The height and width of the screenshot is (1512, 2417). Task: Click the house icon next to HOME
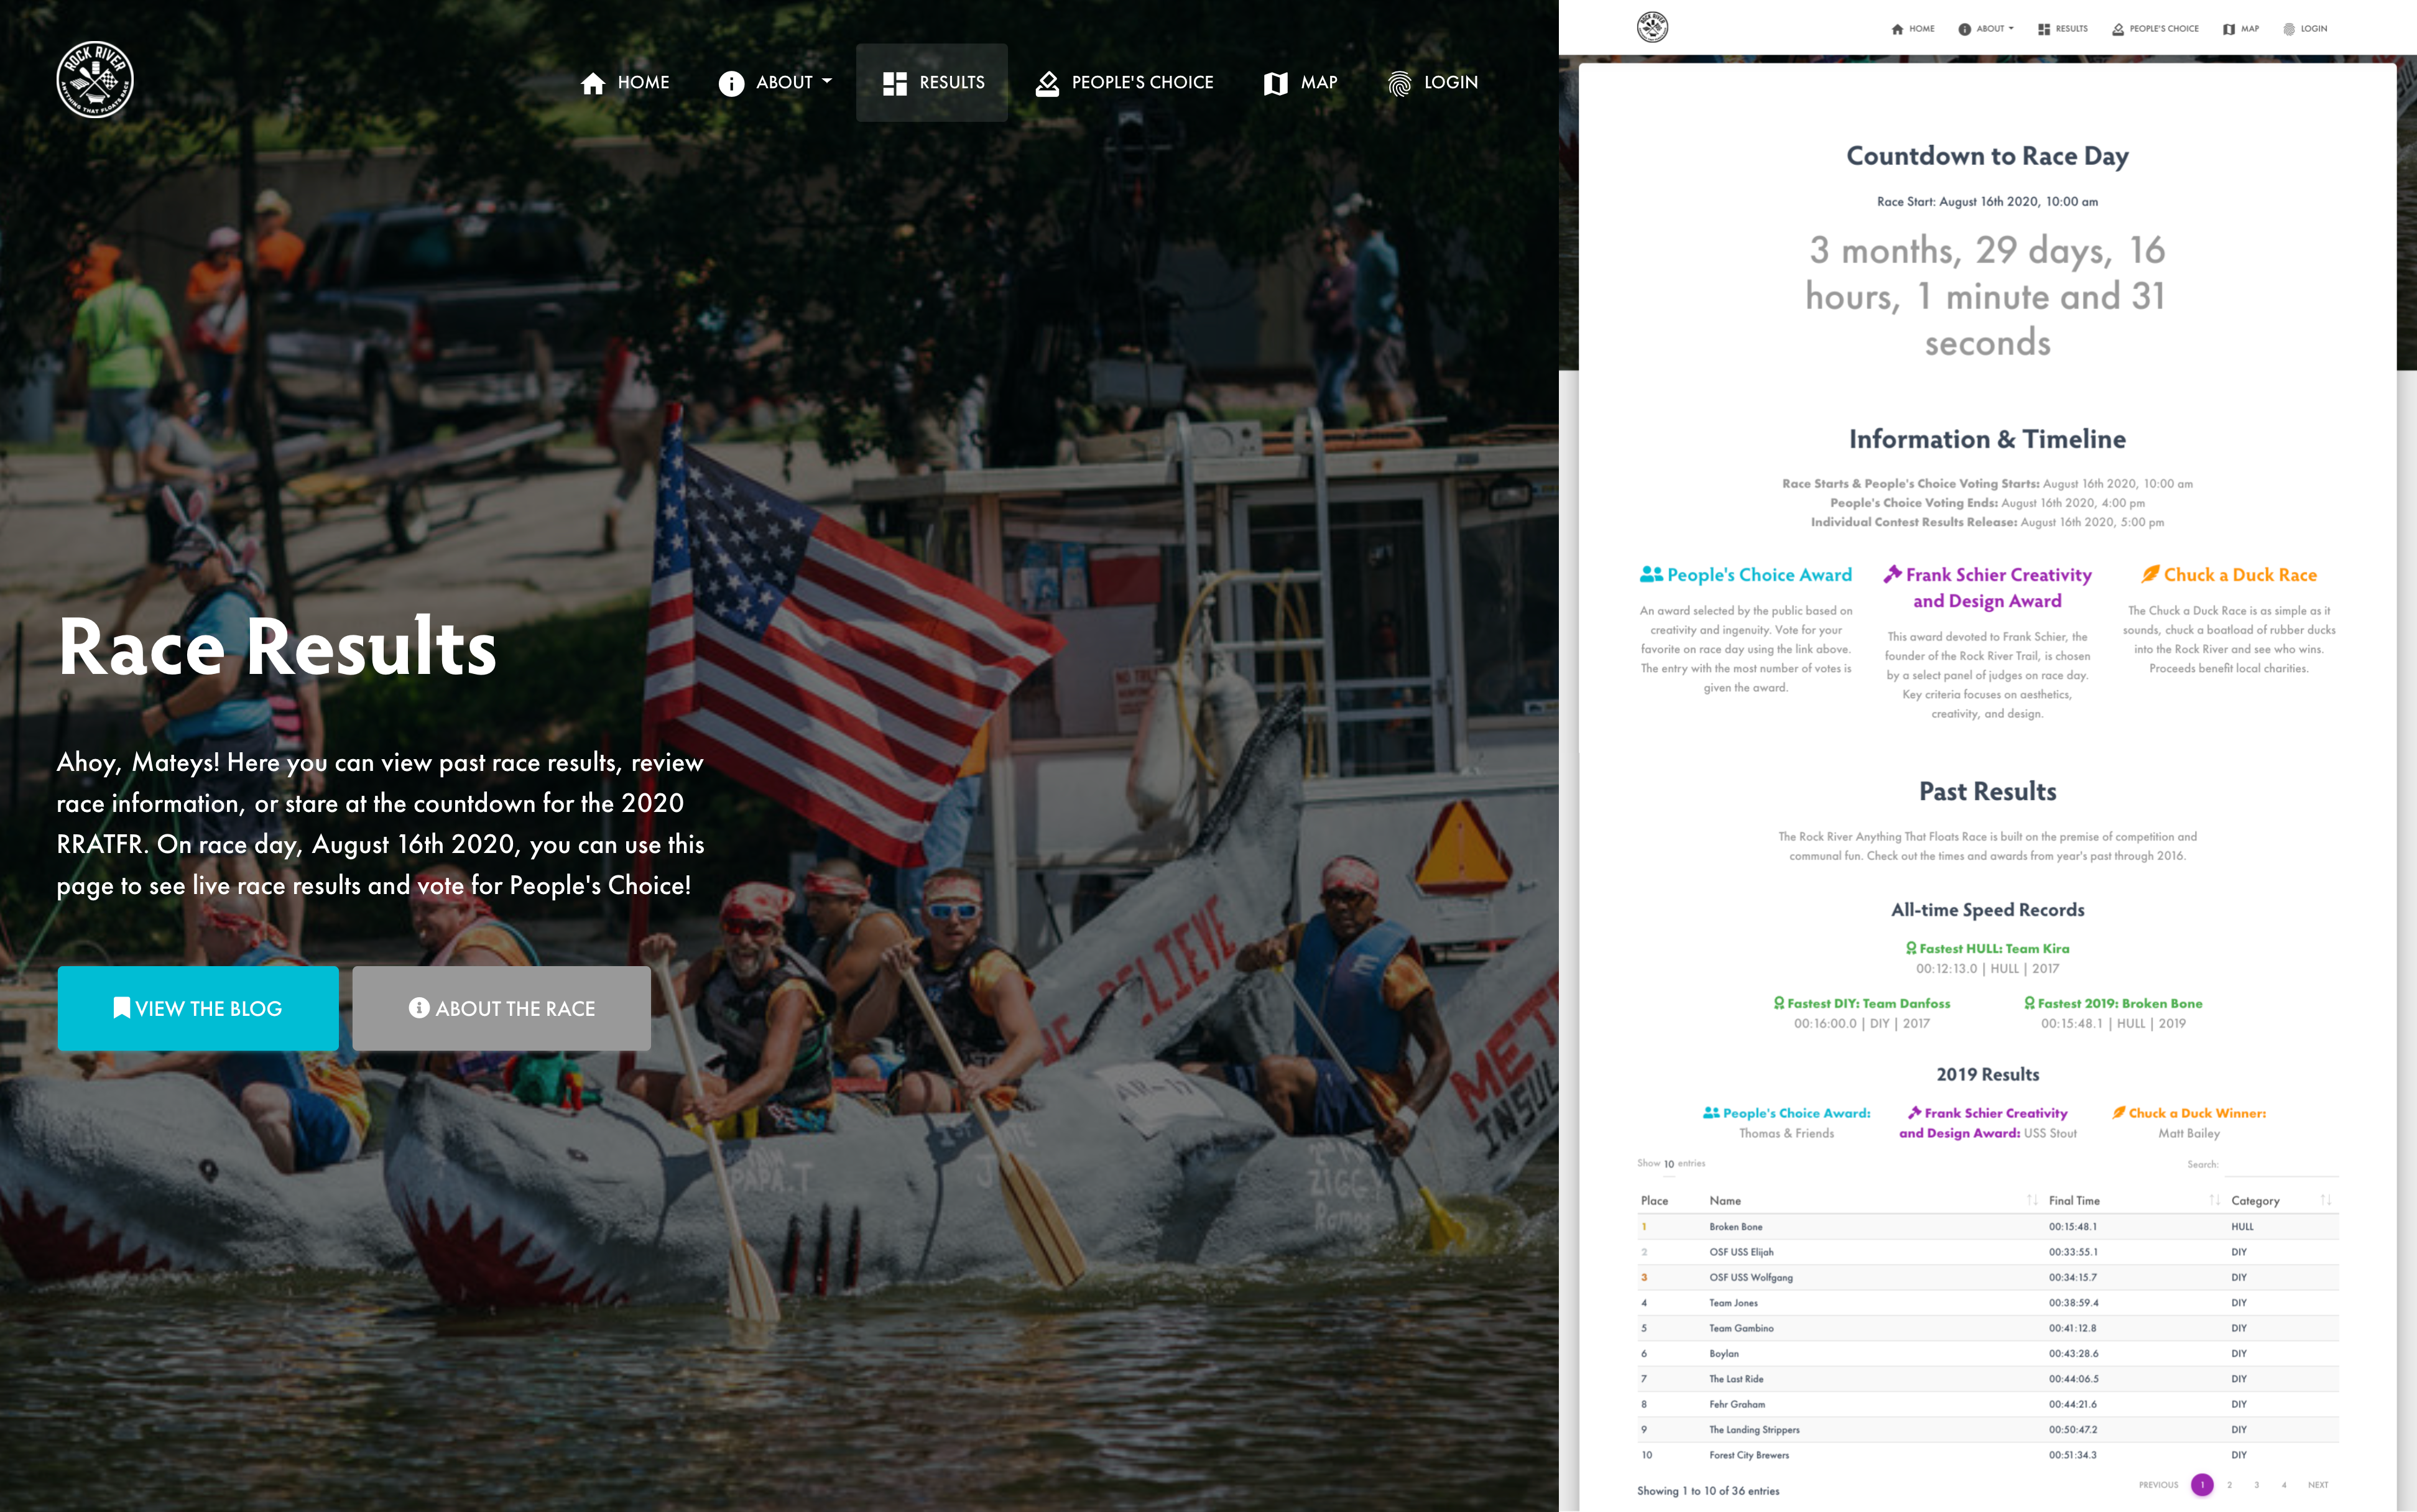click(592, 83)
